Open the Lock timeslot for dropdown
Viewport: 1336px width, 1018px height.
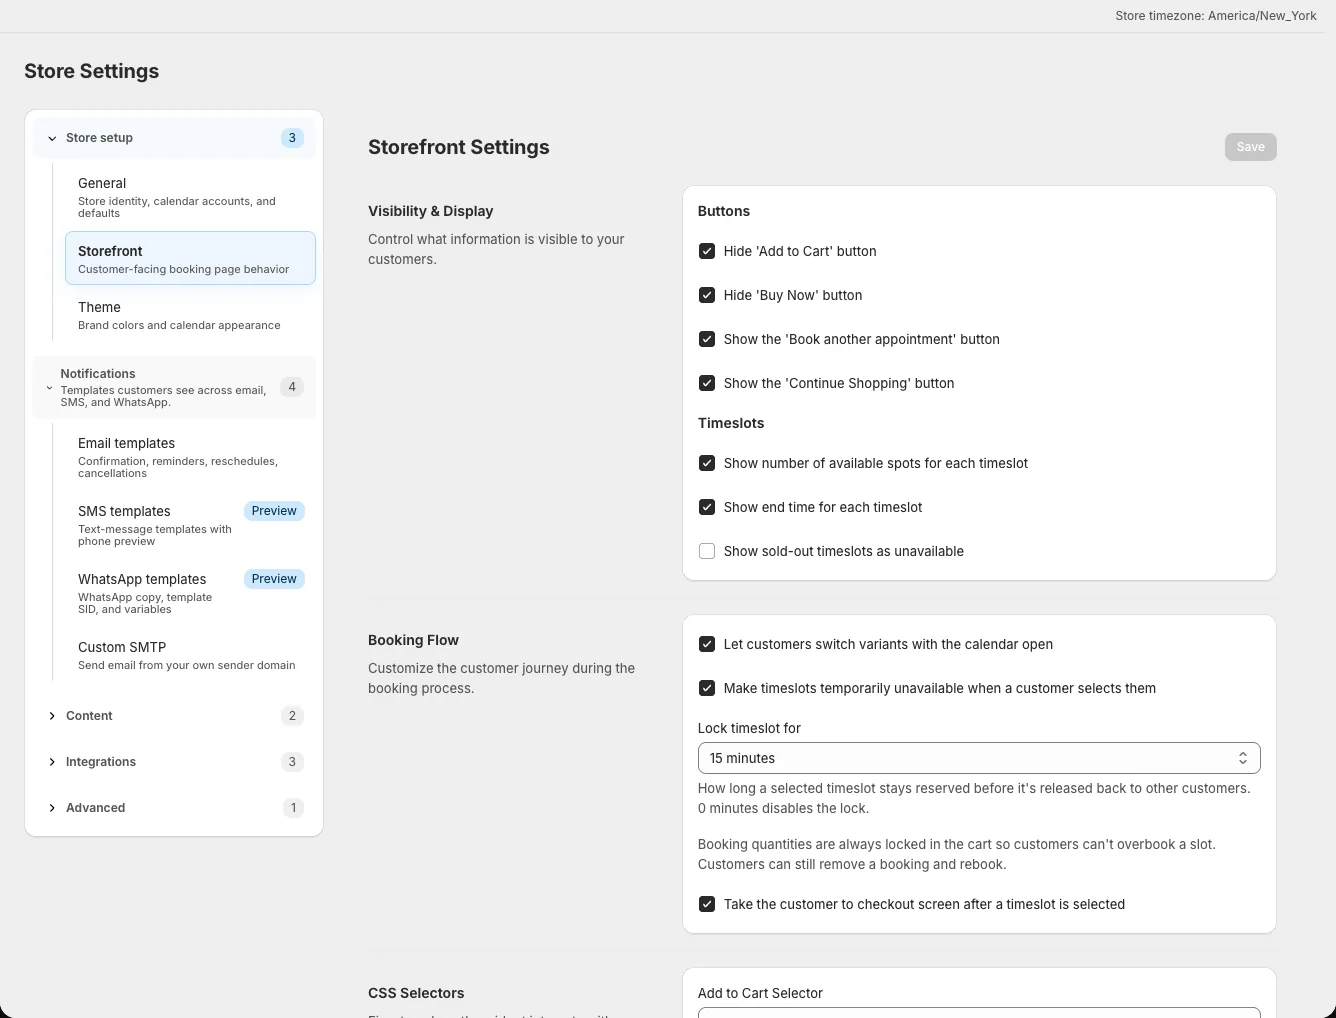(x=979, y=758)
